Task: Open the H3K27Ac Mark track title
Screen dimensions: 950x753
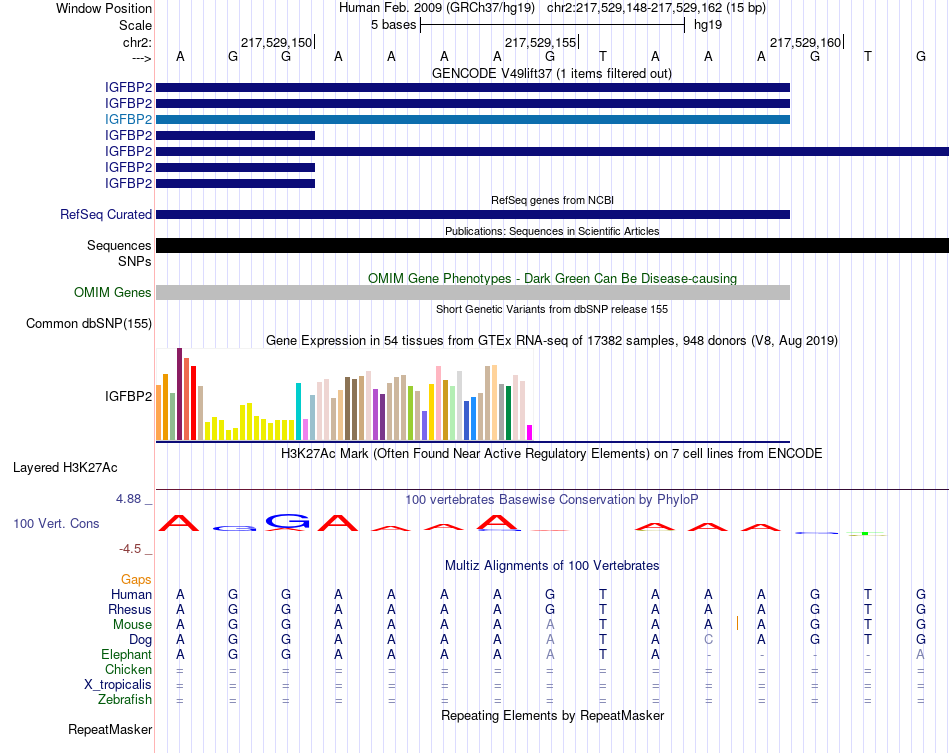Action: click(551, 454)
